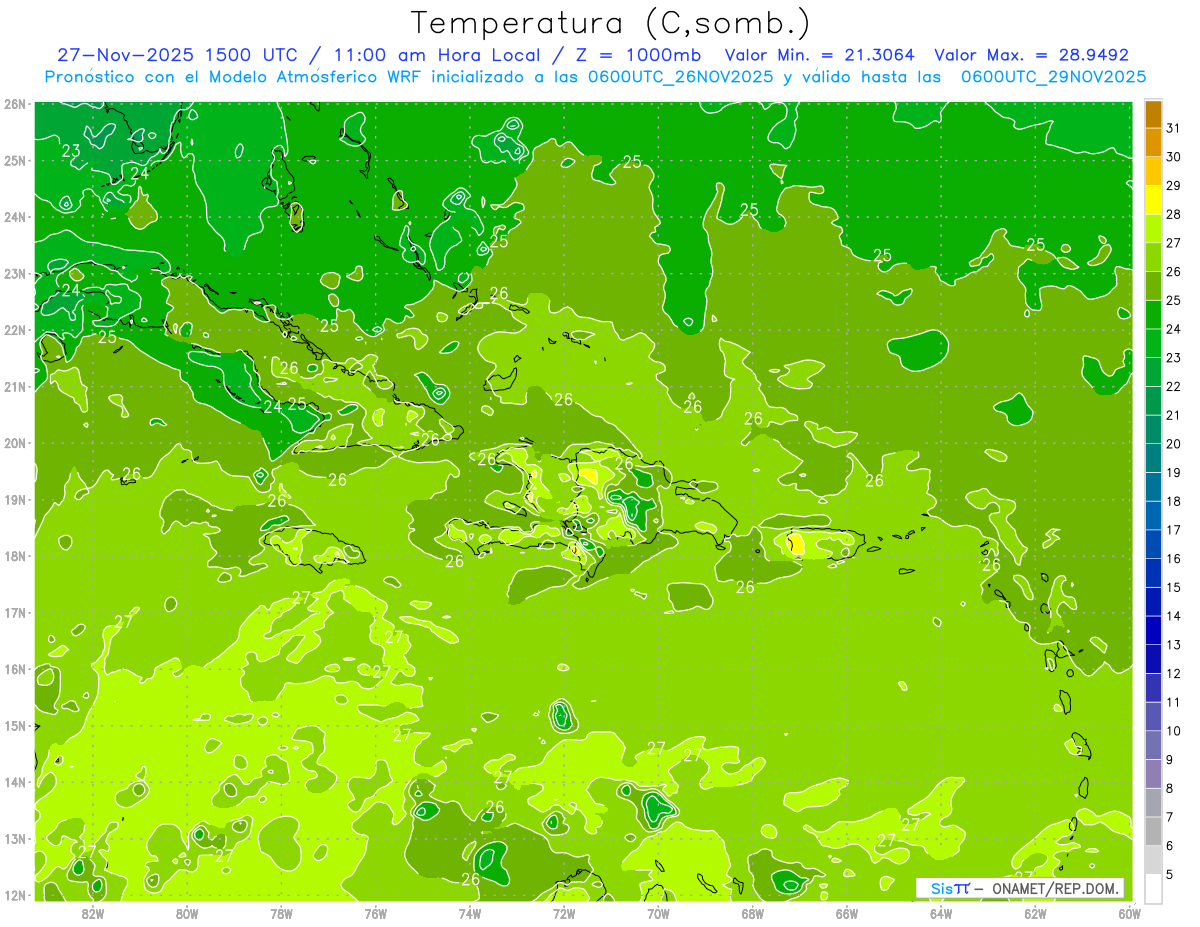Click the '66W' longitude axis label
Image resolution: width=1200 pixels, height=927 pixels.
pos(847,913)
